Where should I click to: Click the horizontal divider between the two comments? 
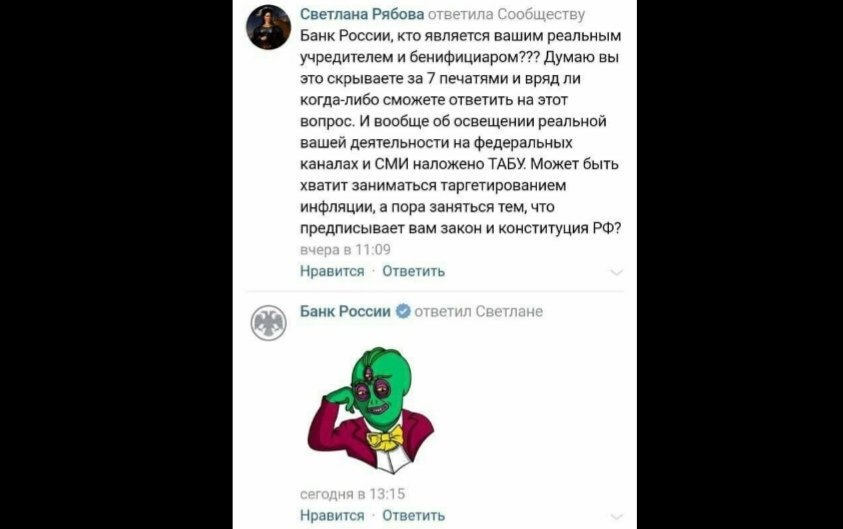pyautogui.click(x=434, y=292)
